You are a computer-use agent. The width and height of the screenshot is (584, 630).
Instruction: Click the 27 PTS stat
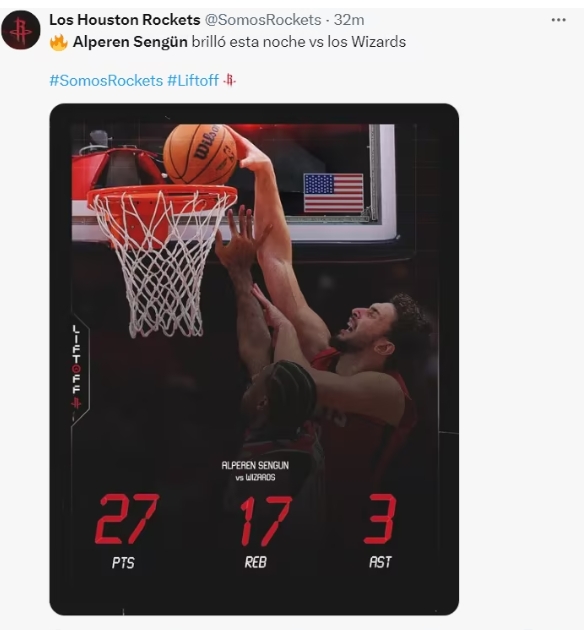(x=126, y=531)
